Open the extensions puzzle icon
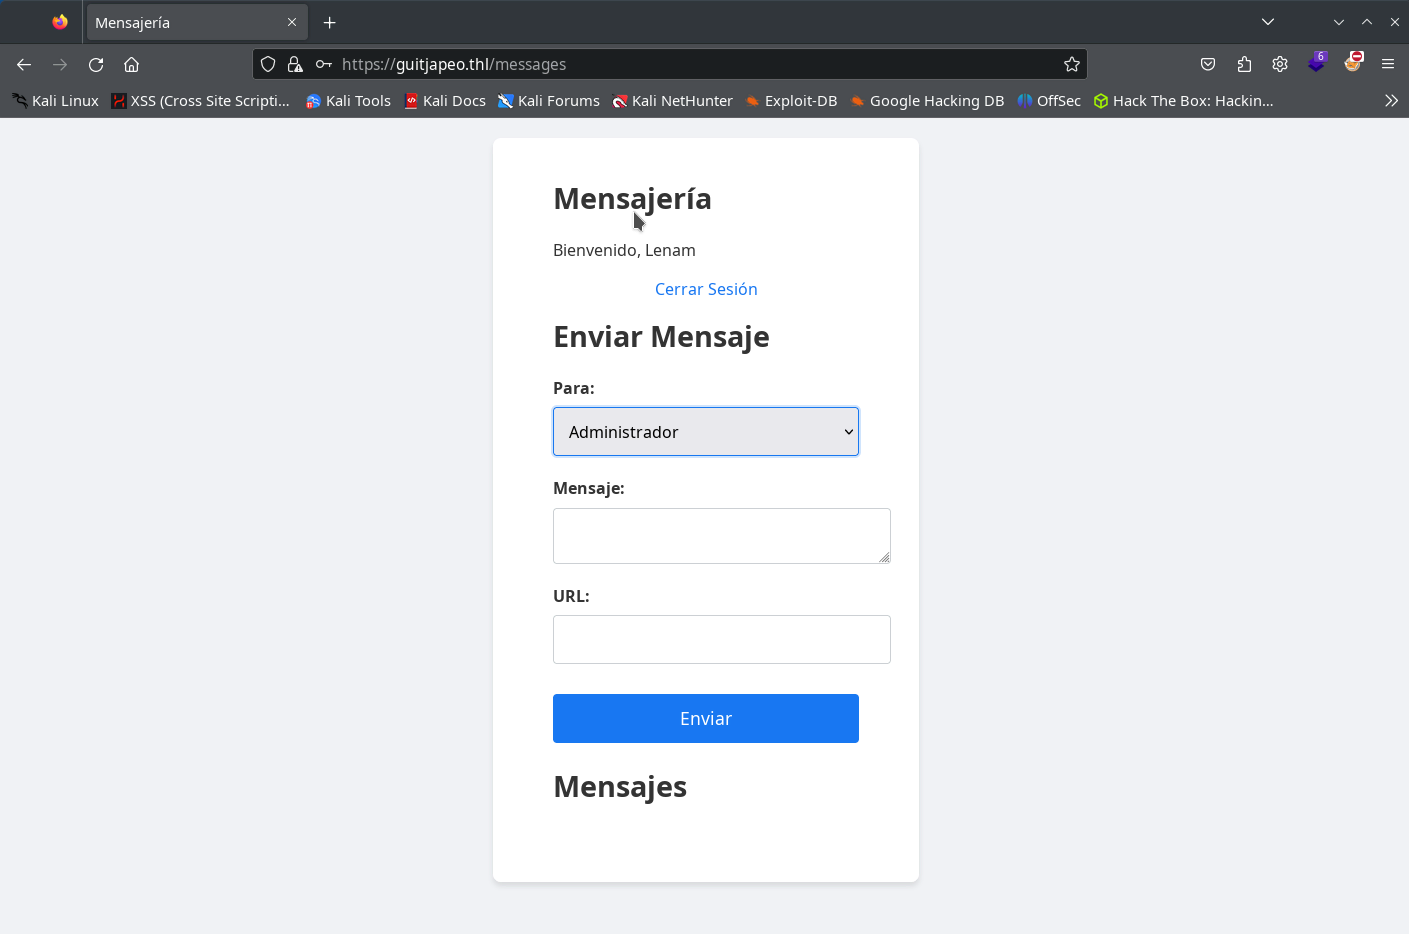This screenshot has height=934, width=1409. 1244,64
